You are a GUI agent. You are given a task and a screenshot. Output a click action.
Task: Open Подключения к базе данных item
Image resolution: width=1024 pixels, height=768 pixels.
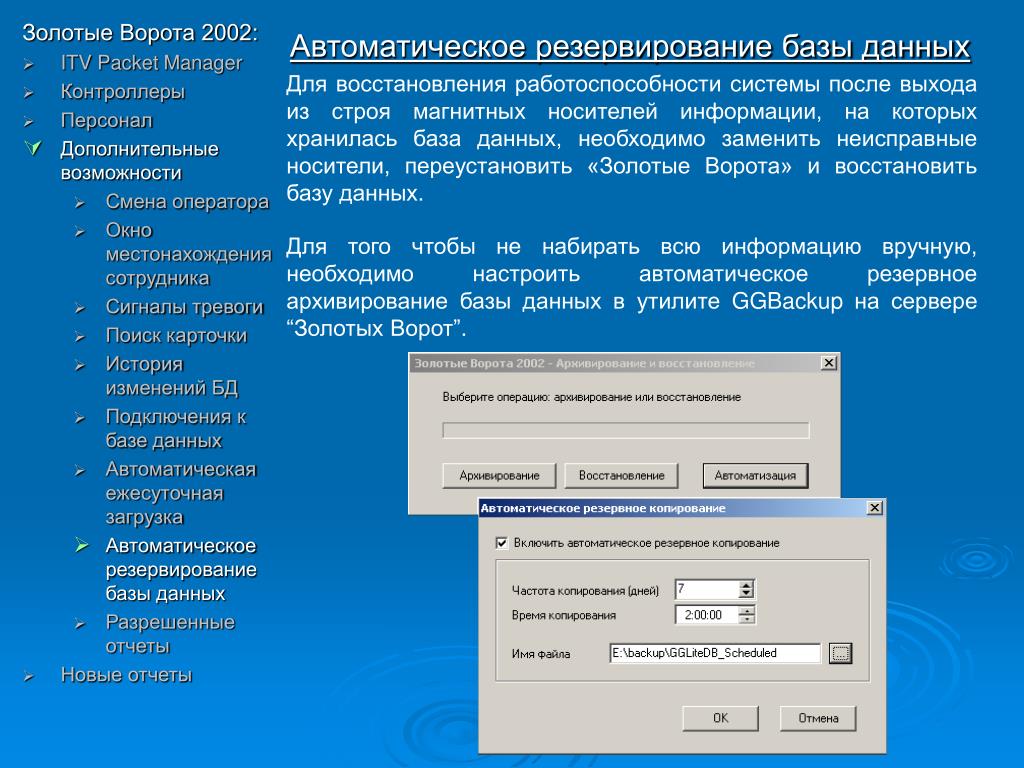coord(176,428)
